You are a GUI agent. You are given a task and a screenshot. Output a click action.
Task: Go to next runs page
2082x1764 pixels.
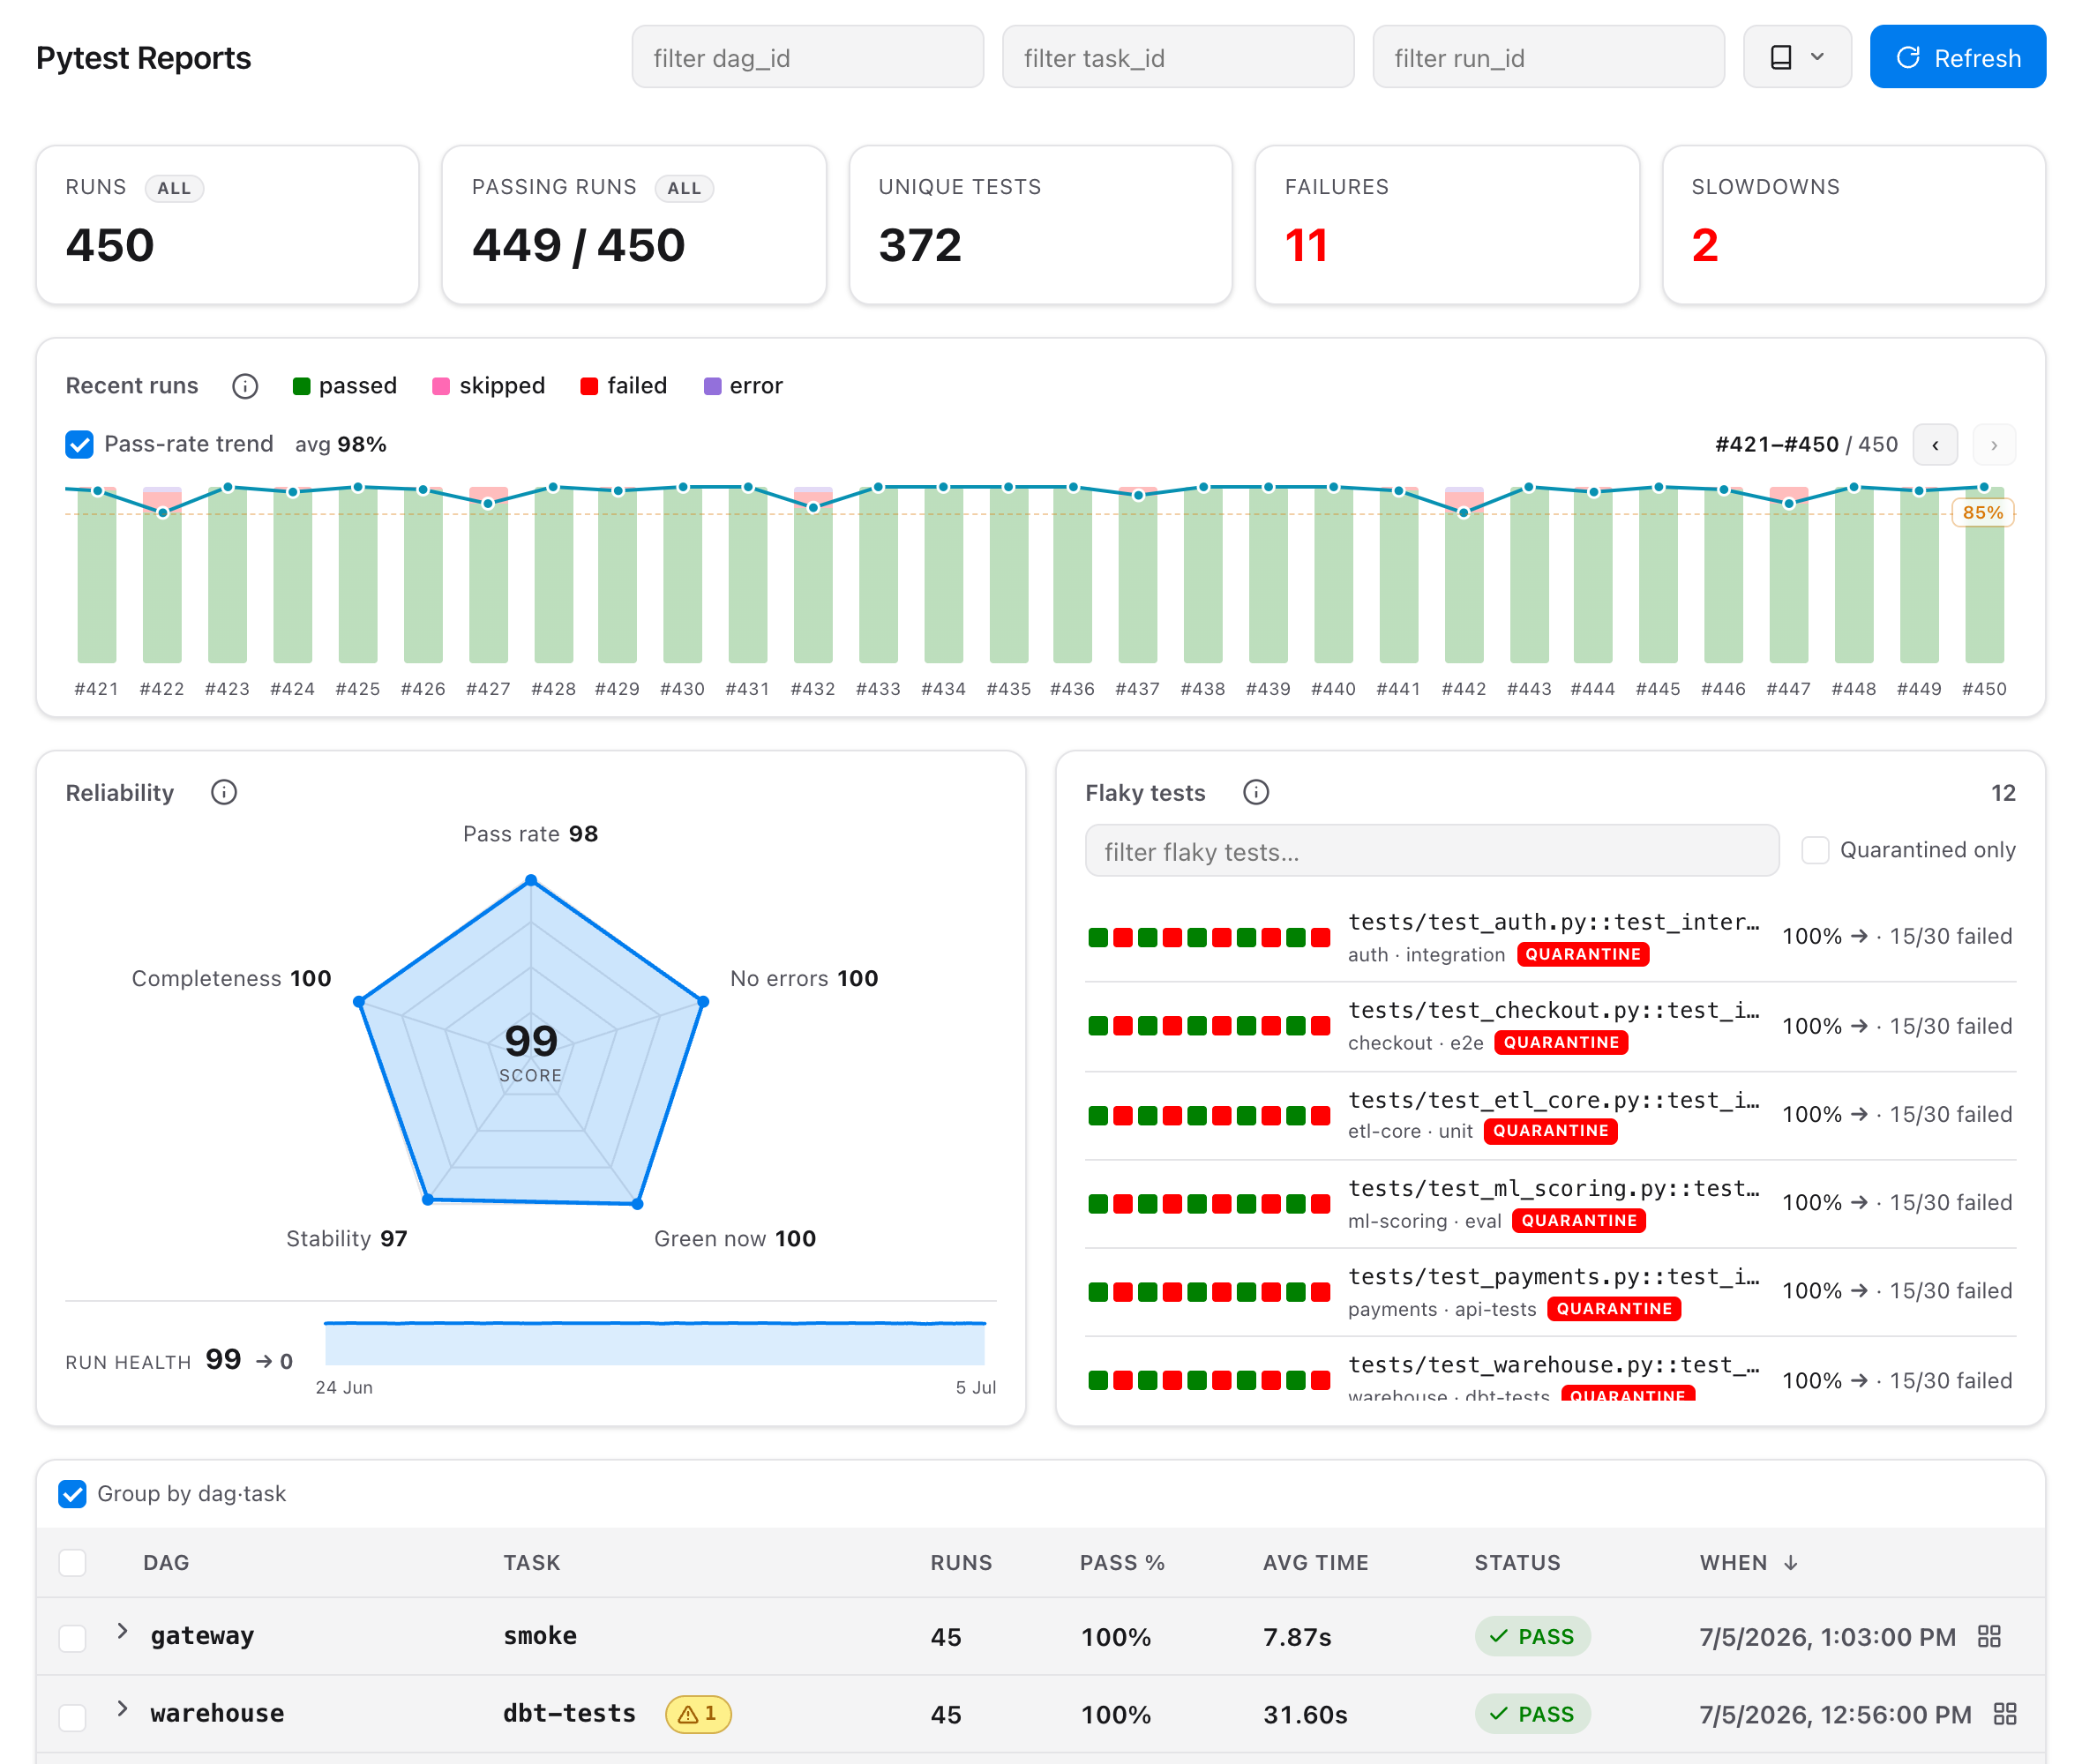(1994, 445)
